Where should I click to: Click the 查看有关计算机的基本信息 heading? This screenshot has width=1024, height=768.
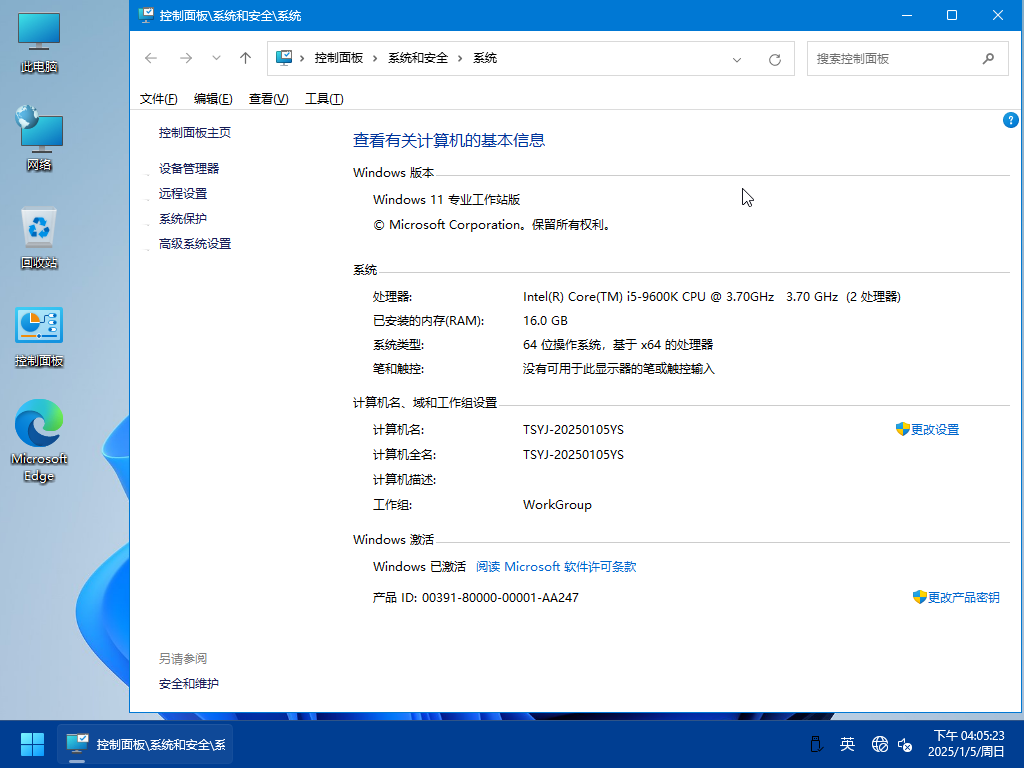point(449,140)
